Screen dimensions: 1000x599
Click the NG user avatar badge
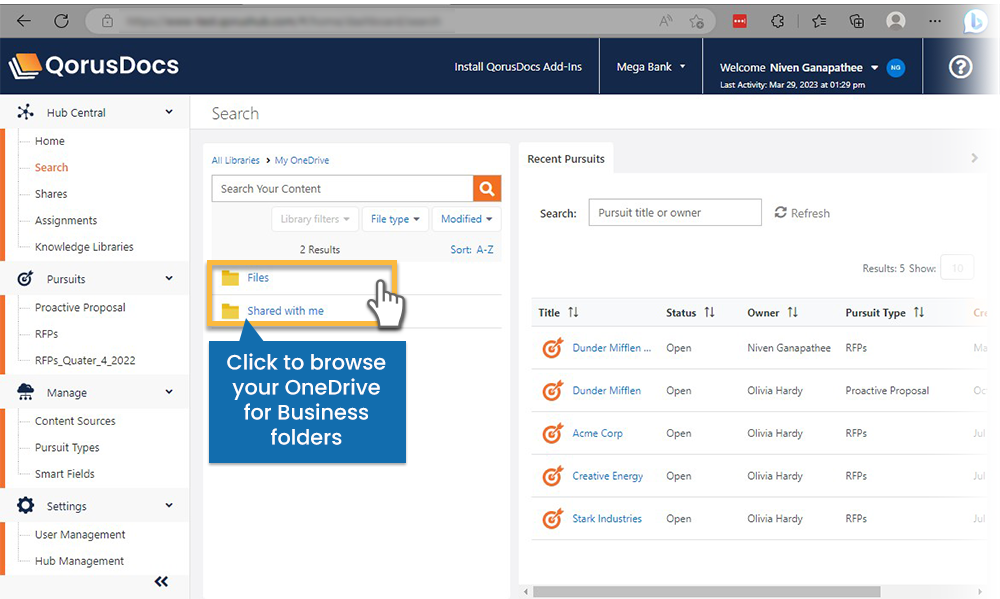[x=895, y=68]
